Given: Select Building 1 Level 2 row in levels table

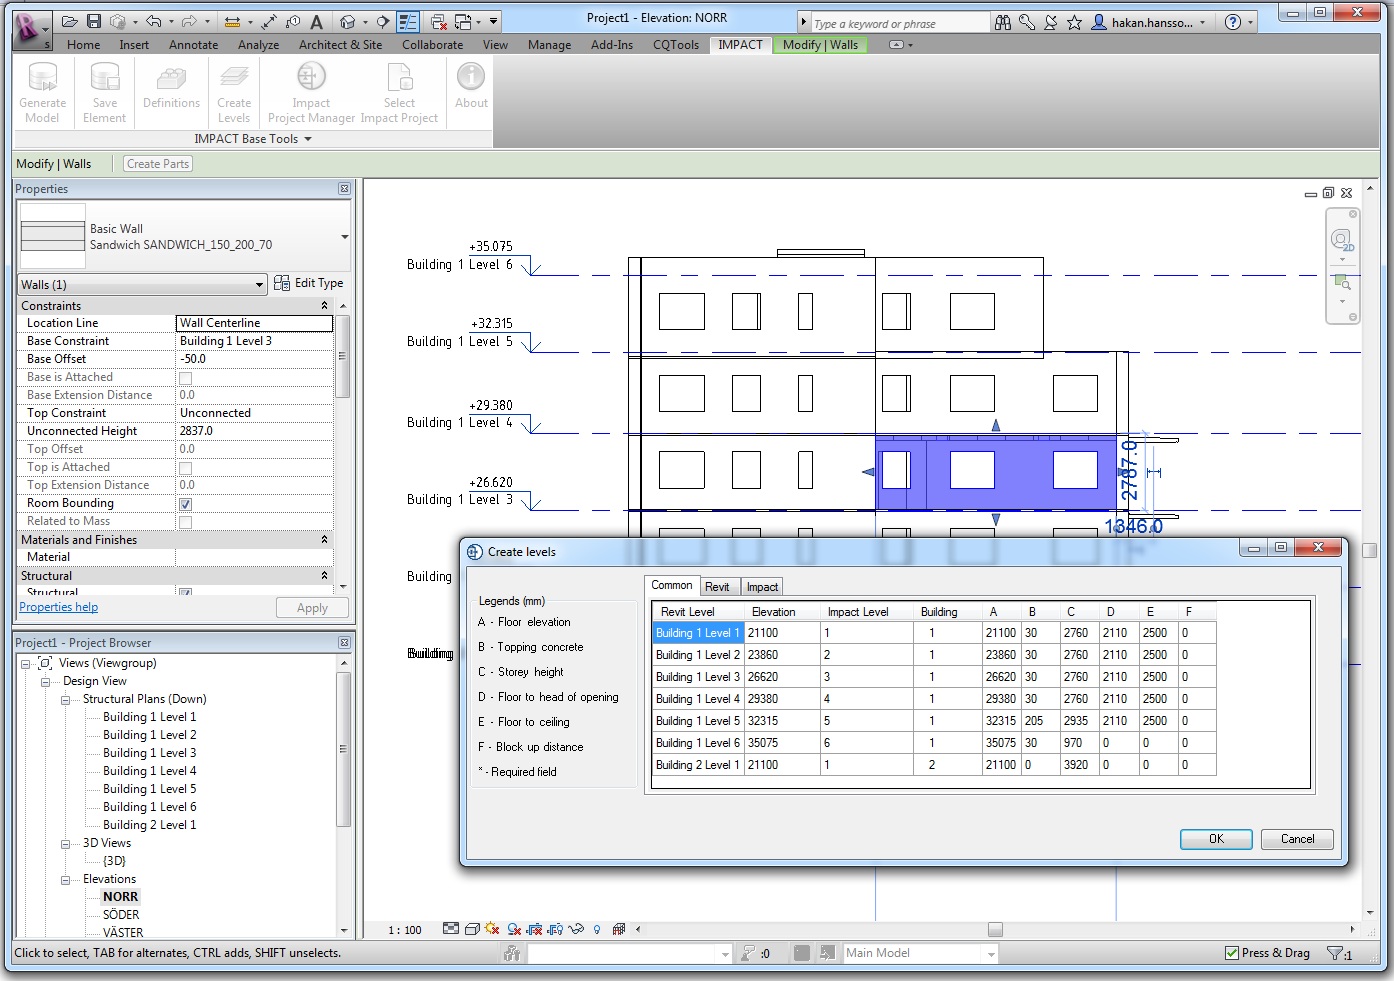Looking at the screenshot, I should tap(698, 654).
